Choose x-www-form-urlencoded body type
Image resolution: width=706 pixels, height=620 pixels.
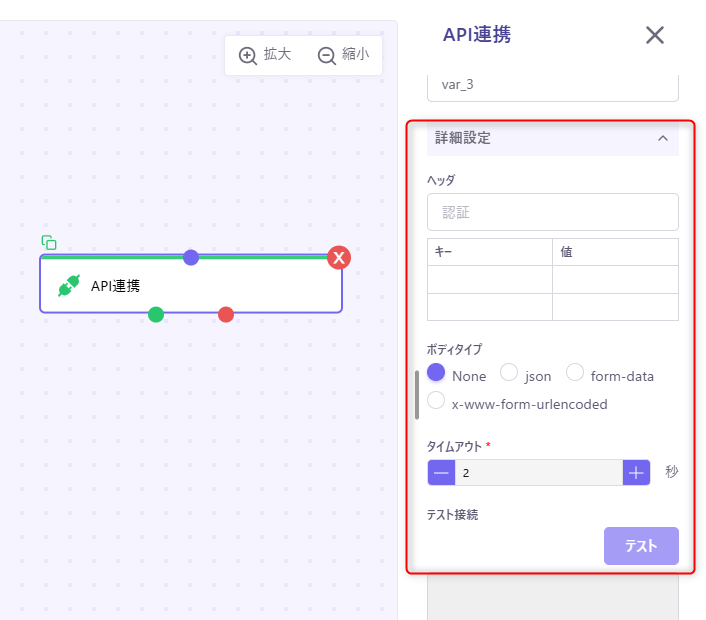pos(436,401)
